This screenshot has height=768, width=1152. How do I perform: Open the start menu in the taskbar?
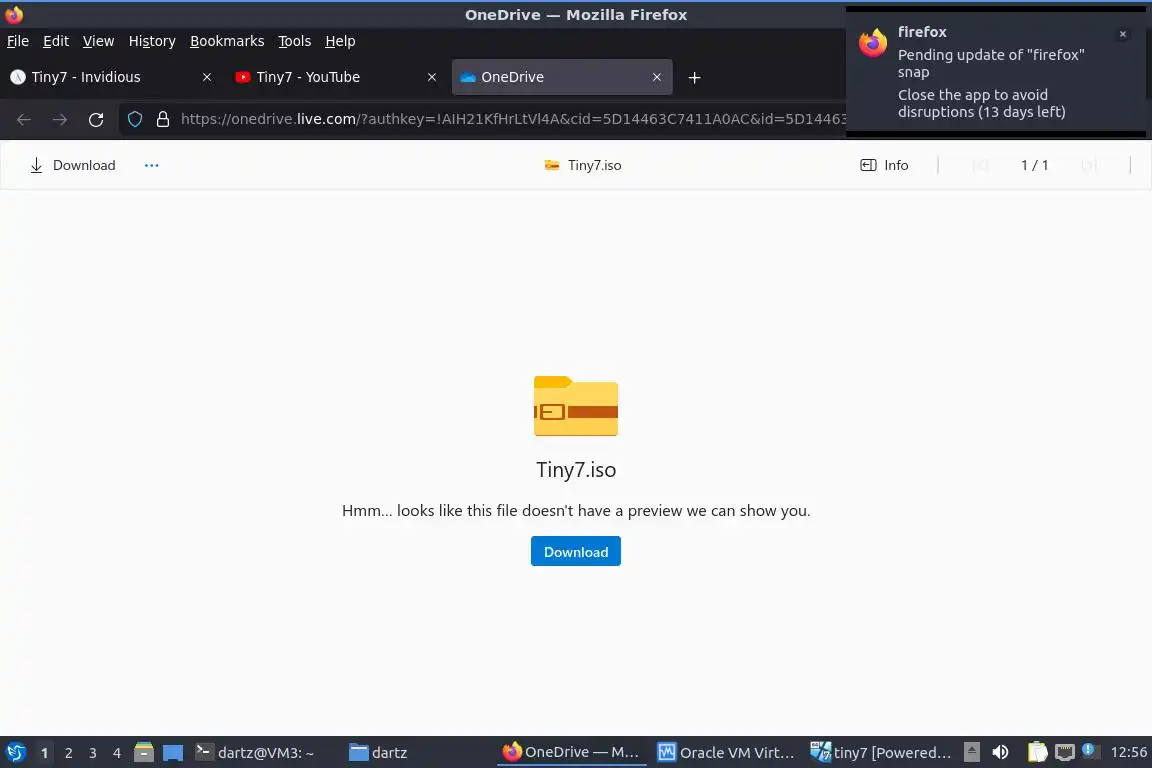pyautogui.click(x=15, y=753)
